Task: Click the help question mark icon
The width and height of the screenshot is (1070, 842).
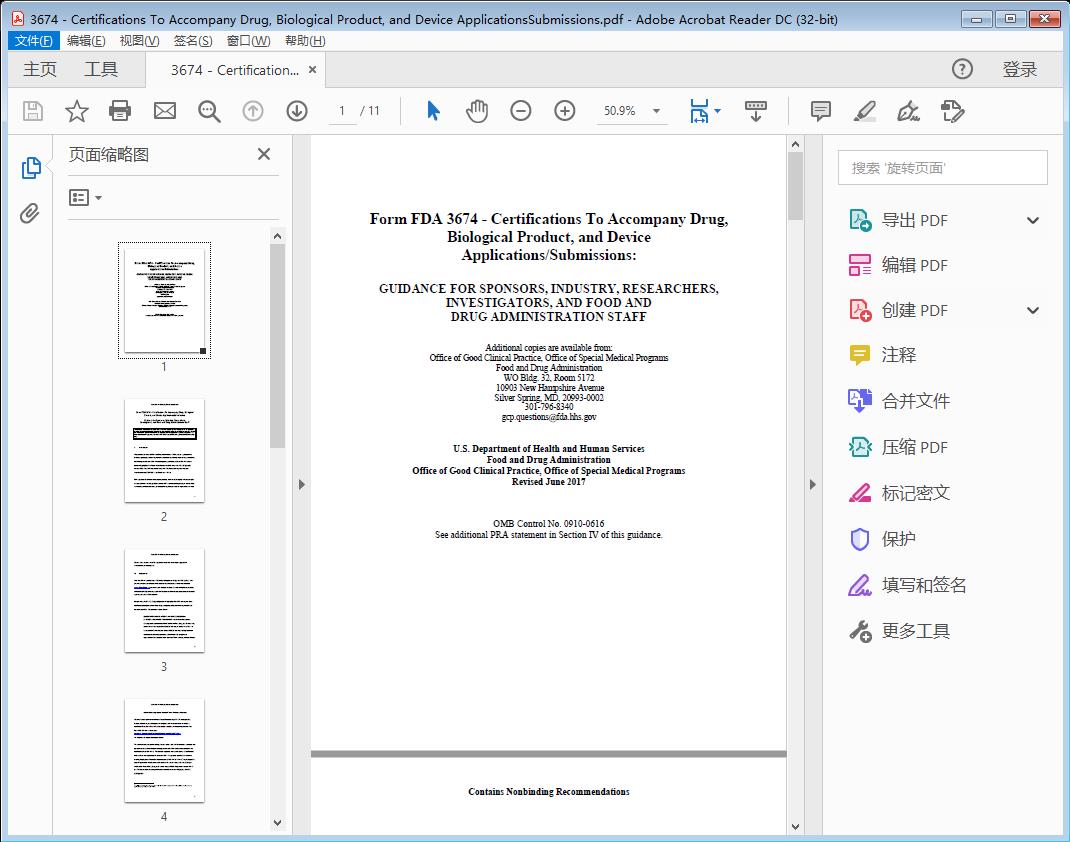Action: coord(962,69)
